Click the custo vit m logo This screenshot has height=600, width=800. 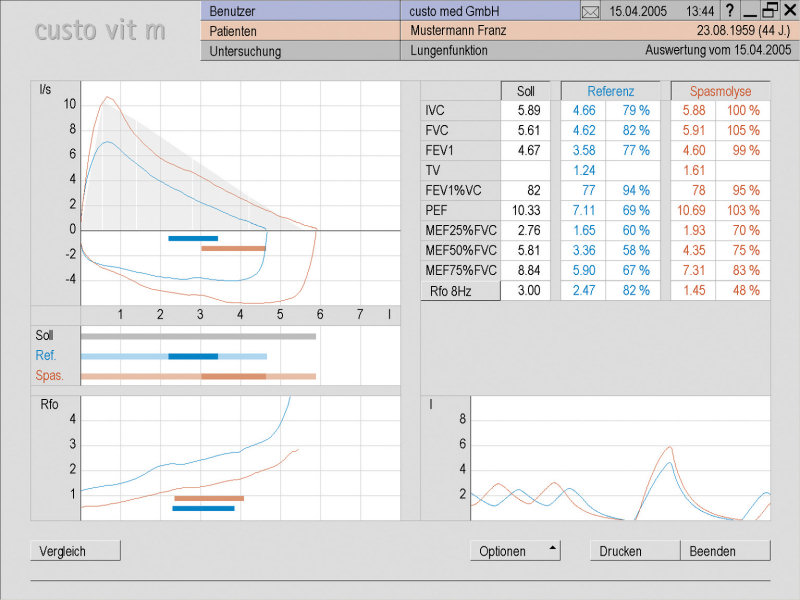tap(100, 30)
